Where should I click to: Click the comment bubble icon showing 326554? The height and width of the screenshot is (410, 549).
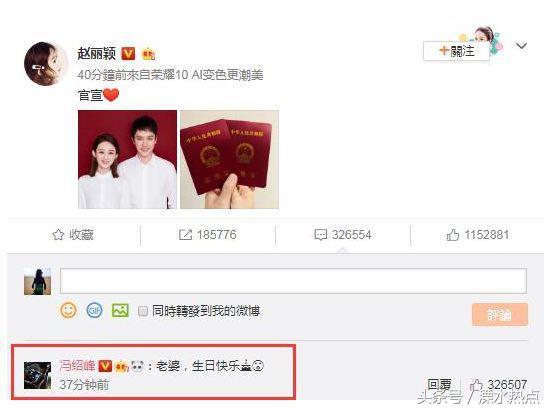tap(321, 235)
